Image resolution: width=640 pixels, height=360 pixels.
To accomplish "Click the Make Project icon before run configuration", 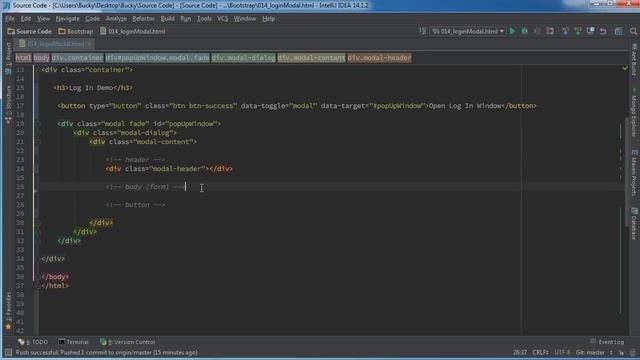I will (422, 31).
